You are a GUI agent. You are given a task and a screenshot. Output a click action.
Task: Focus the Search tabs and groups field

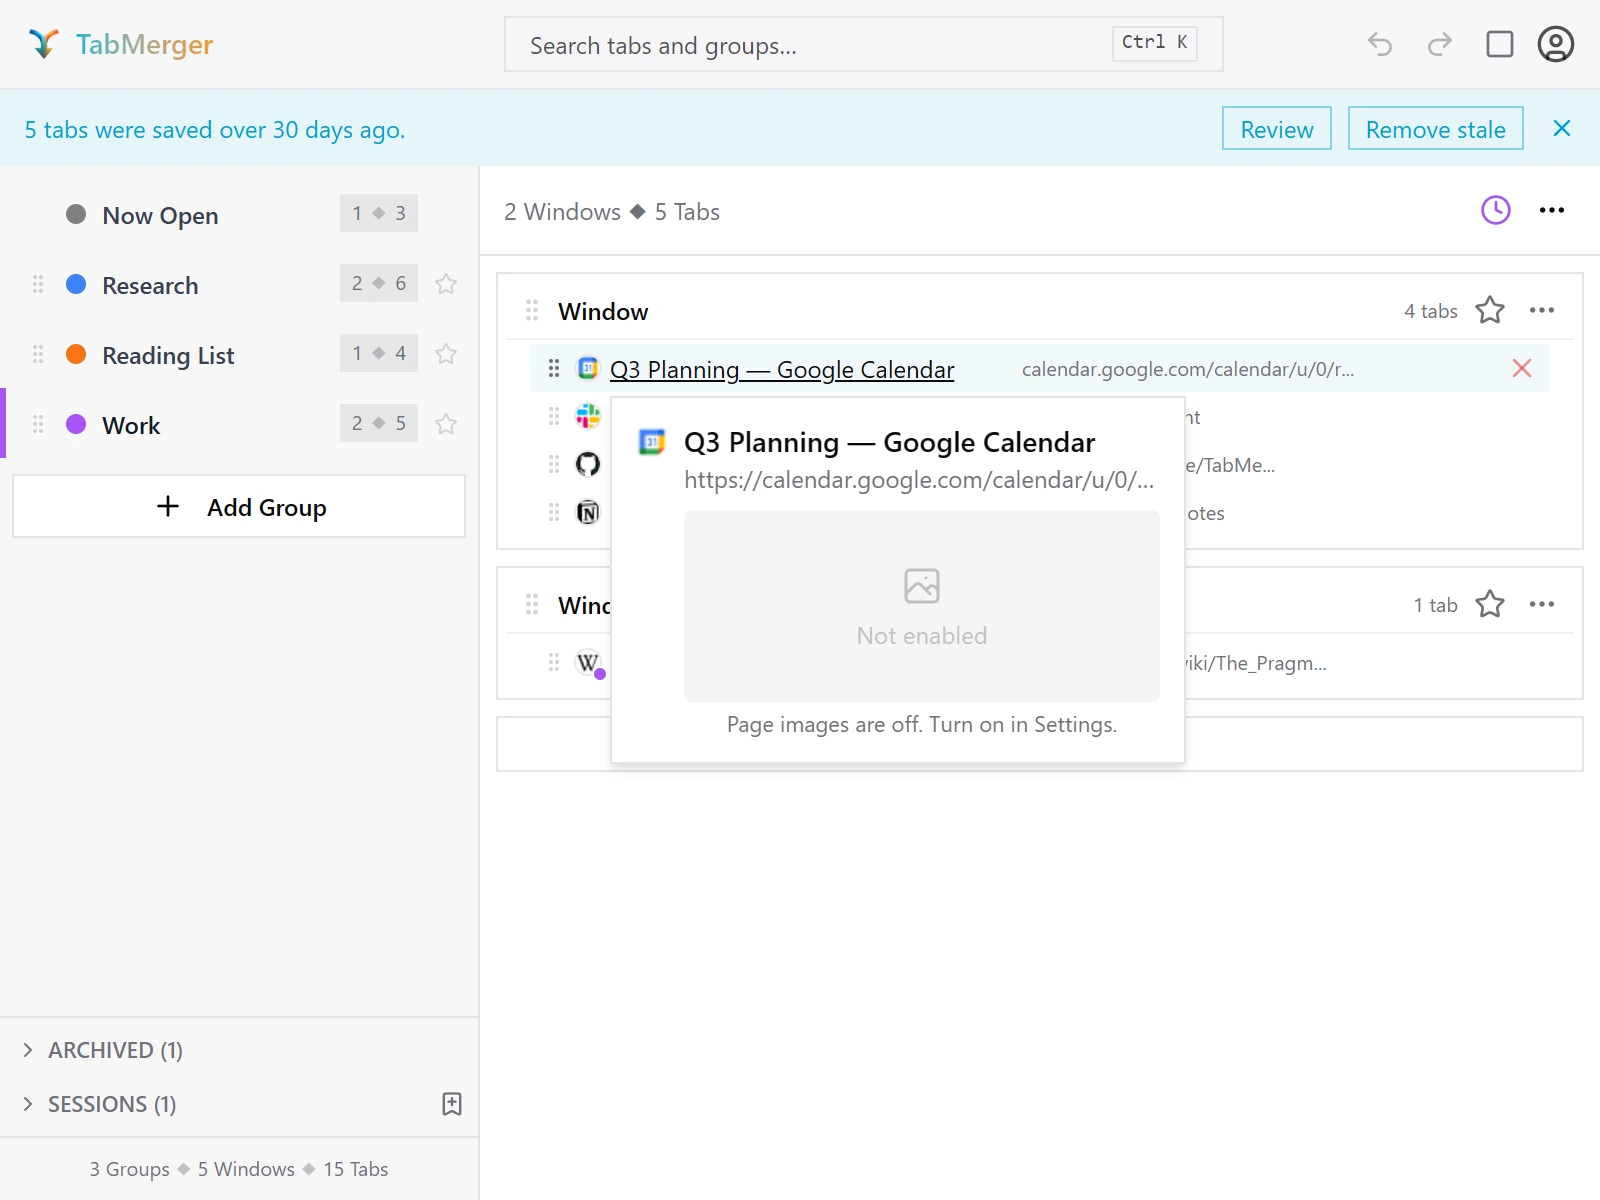pos(864,44)
